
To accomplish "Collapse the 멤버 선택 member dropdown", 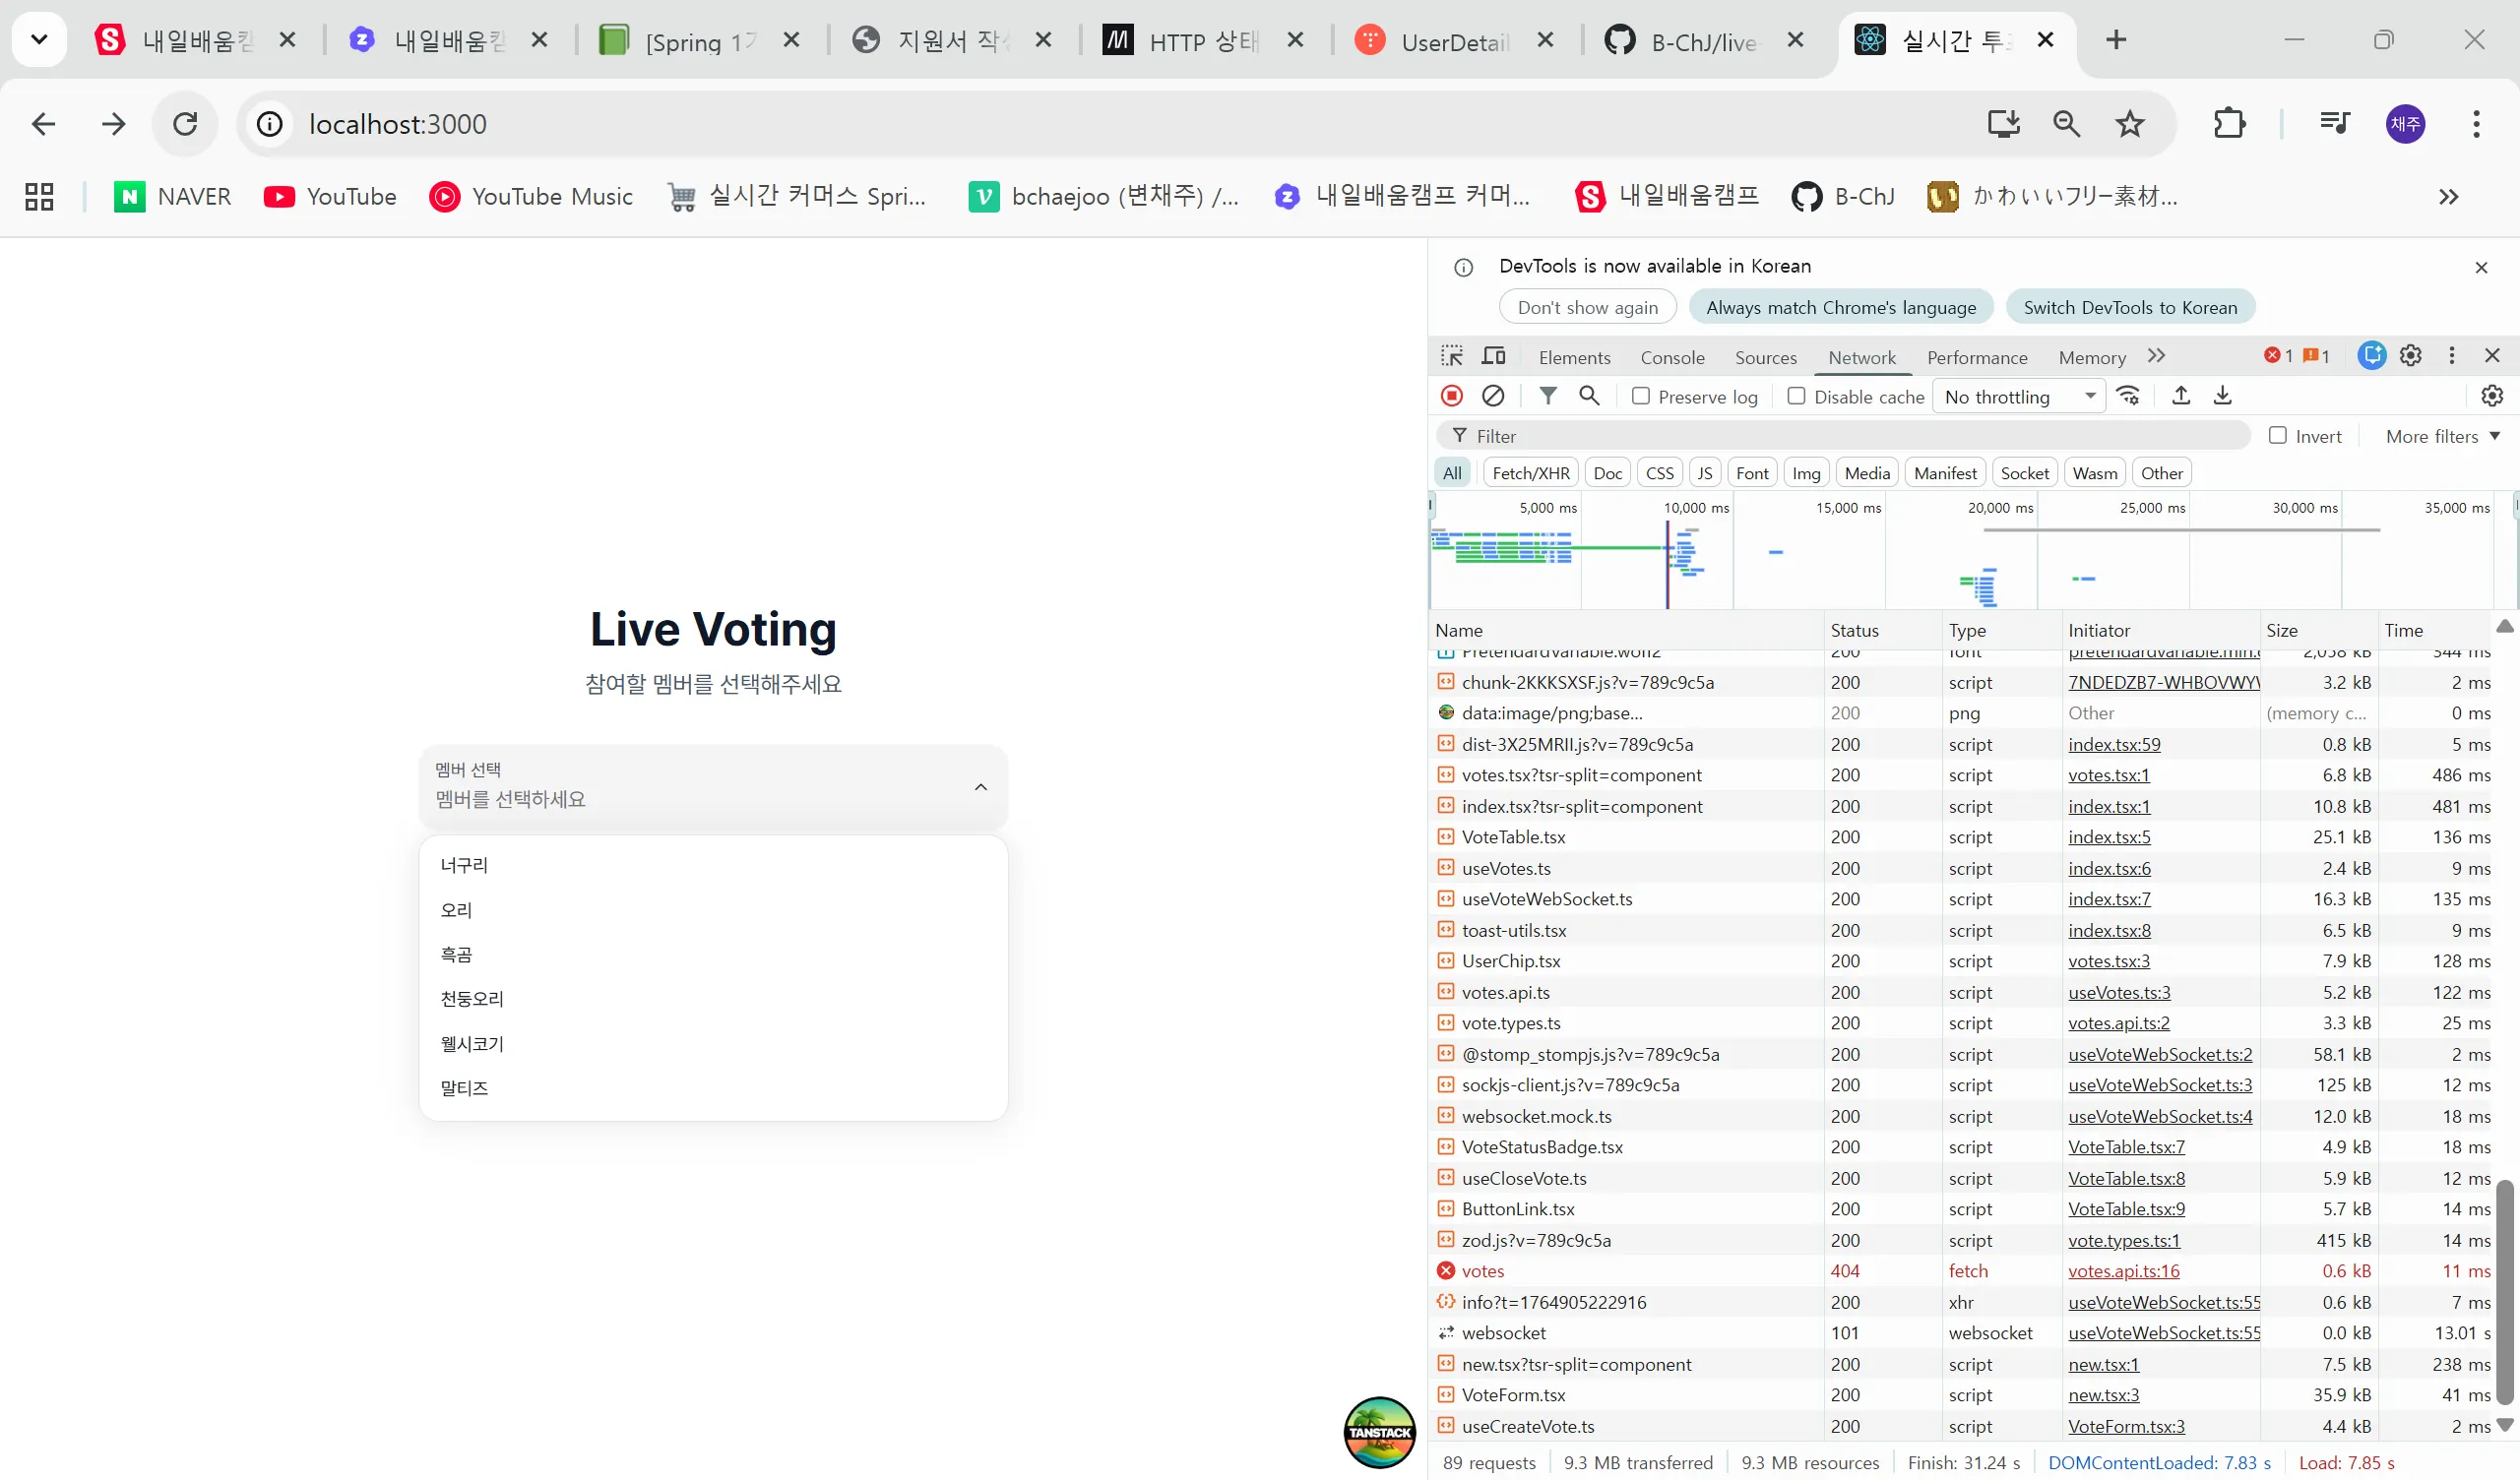I will (x=980, y=787).
